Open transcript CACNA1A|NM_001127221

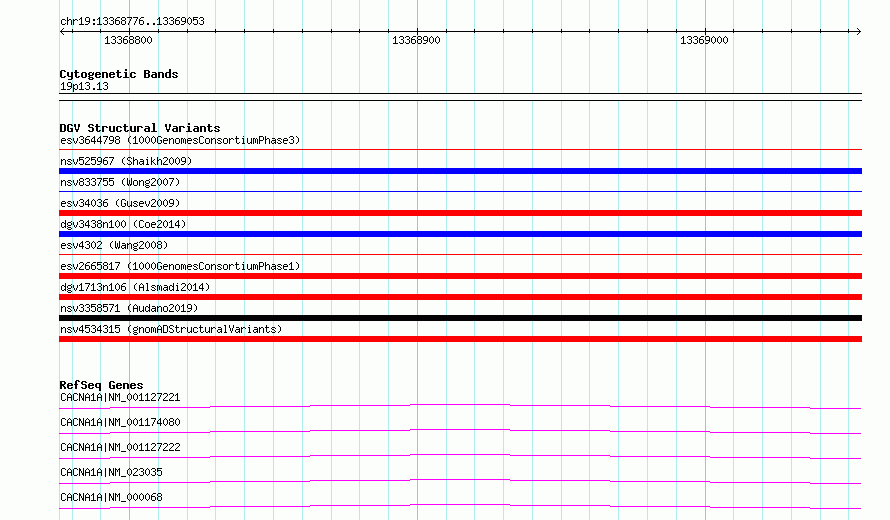[x=120, y=397]
